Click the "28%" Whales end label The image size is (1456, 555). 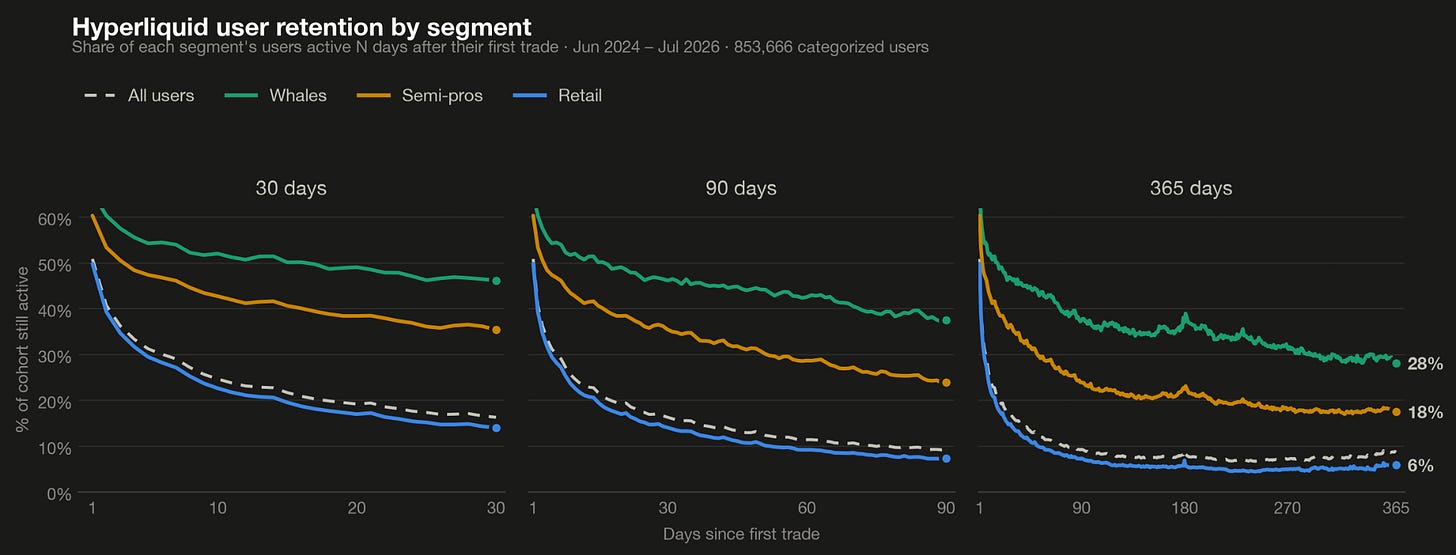tap(1425, 364)
